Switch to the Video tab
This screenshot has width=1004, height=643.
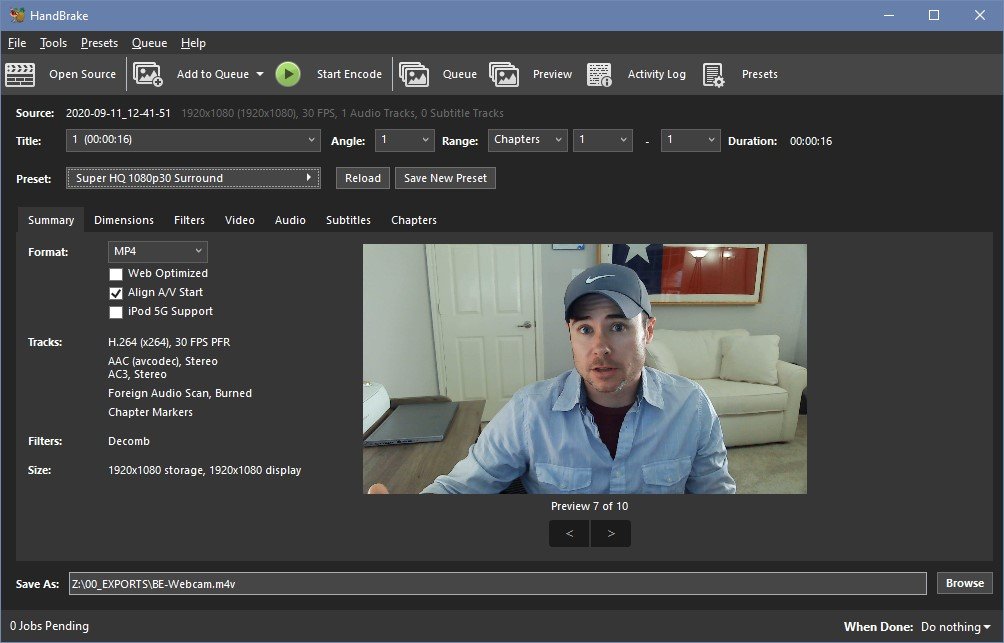coord(239,220)
